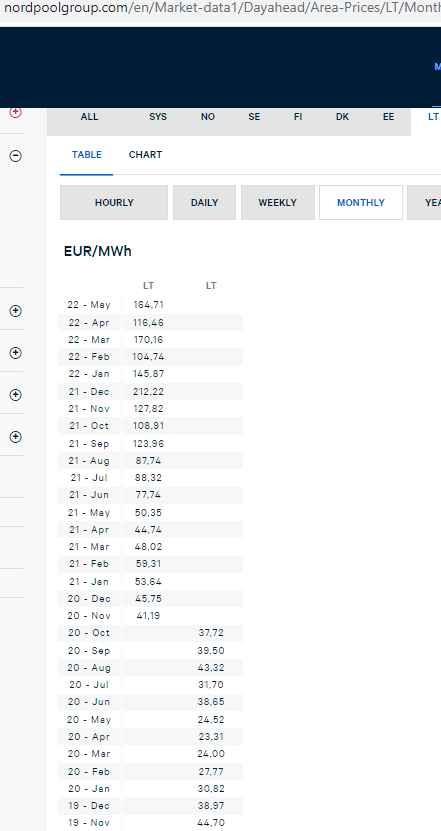This screenshot has height=831, width=441.
Task: Select the MONTHLY resolution button
Action: 361,202
